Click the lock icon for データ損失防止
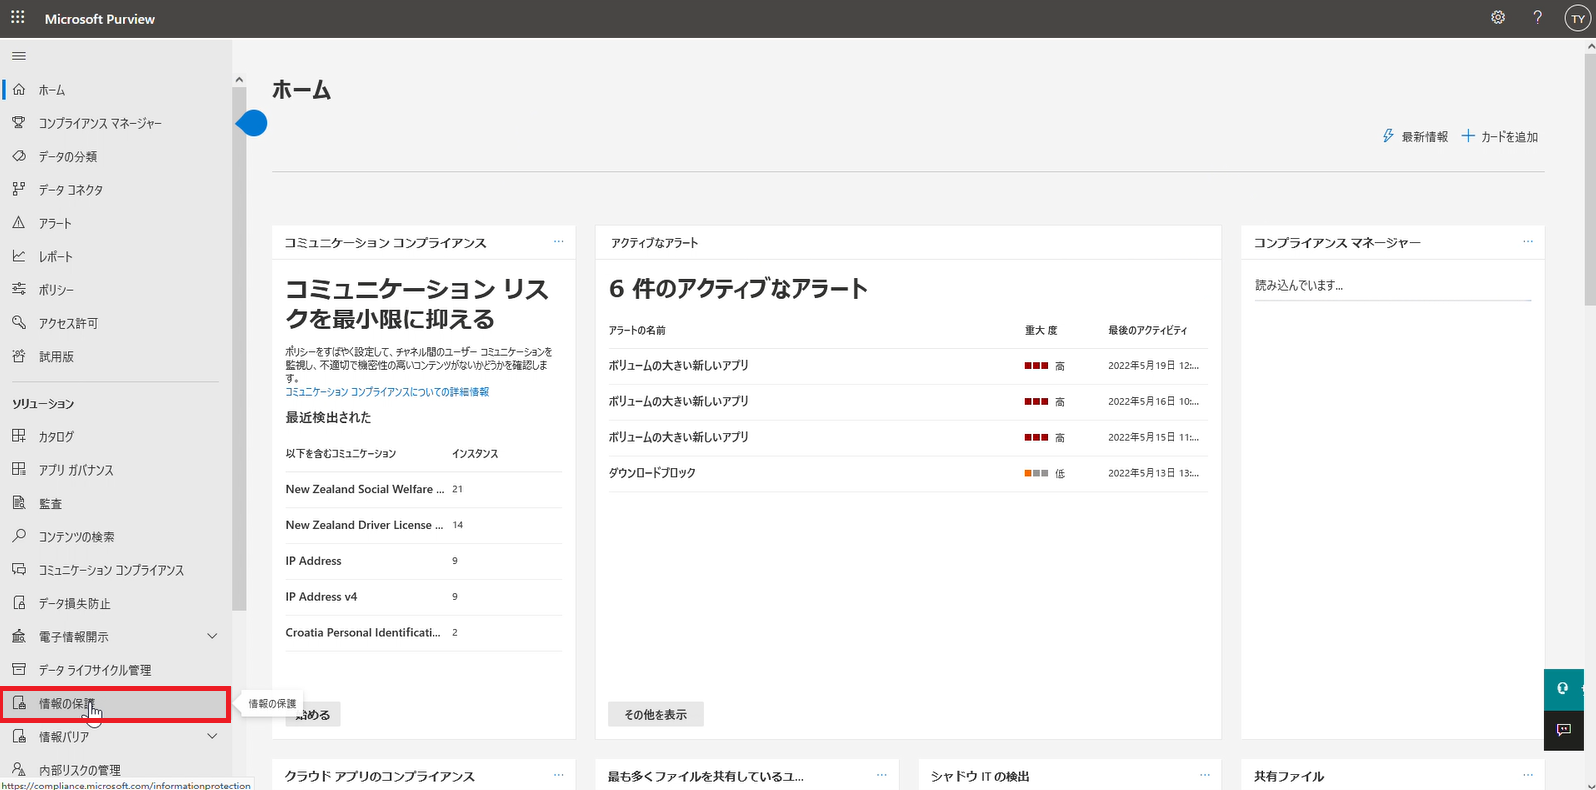The height and width of the screenshot is (790, 1596). pos(18,603)
